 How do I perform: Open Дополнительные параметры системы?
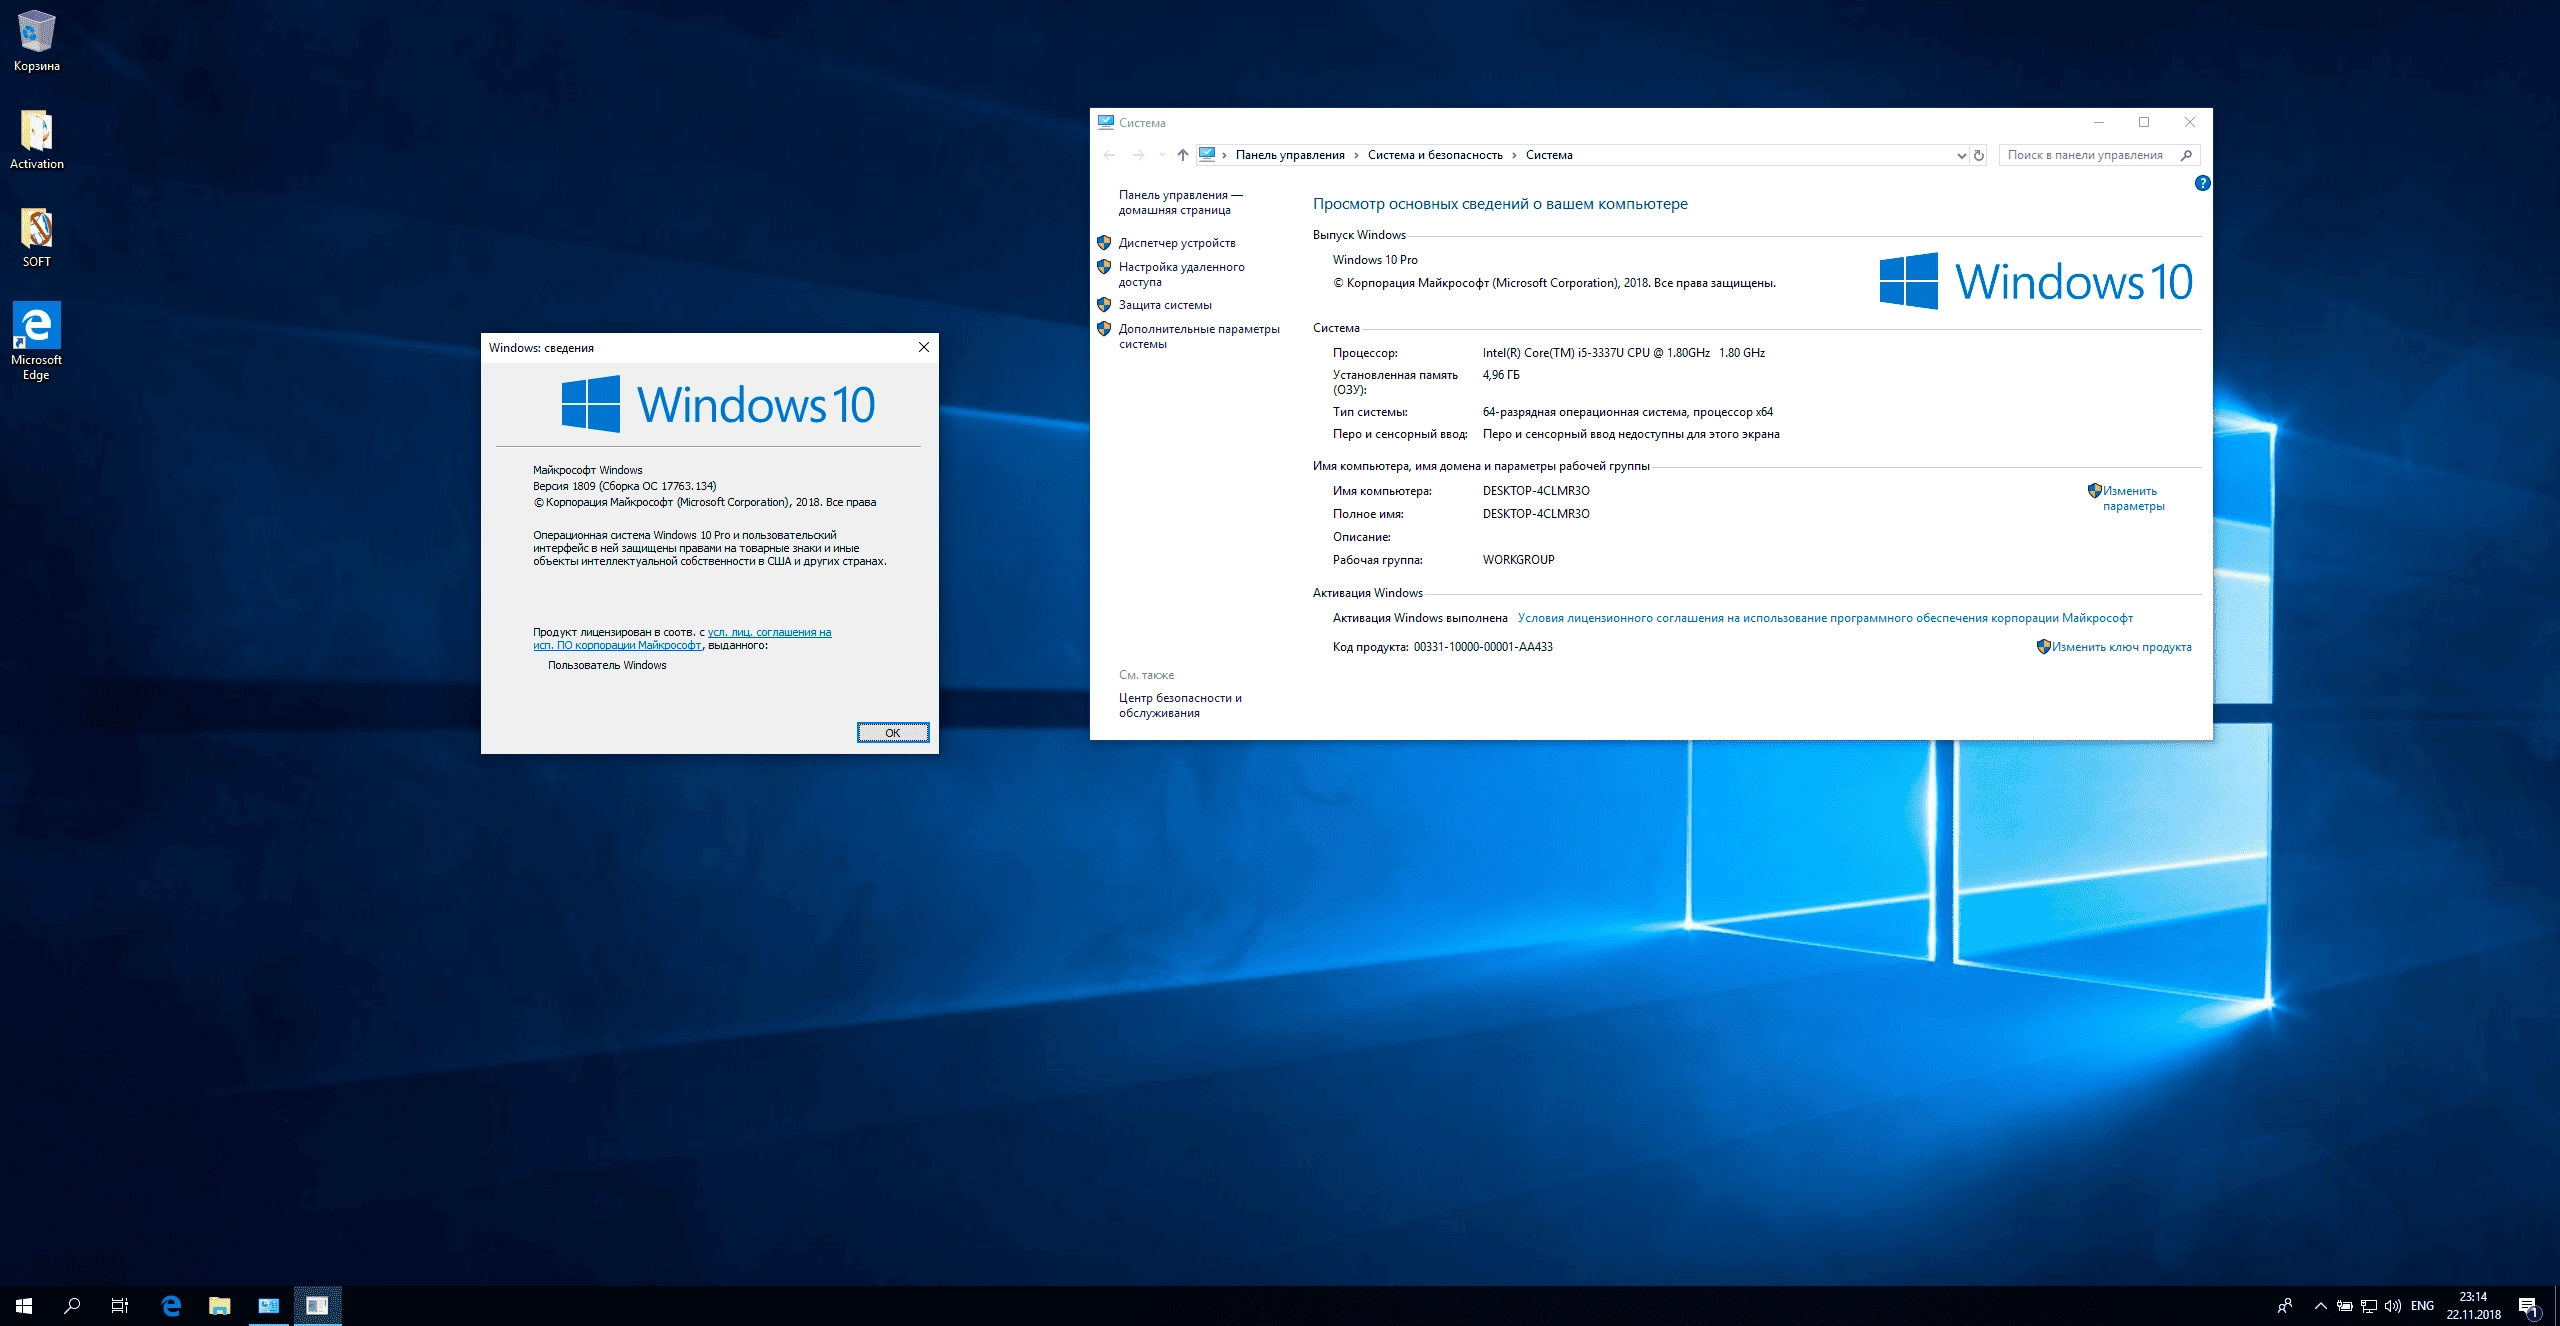[1199, 336]
